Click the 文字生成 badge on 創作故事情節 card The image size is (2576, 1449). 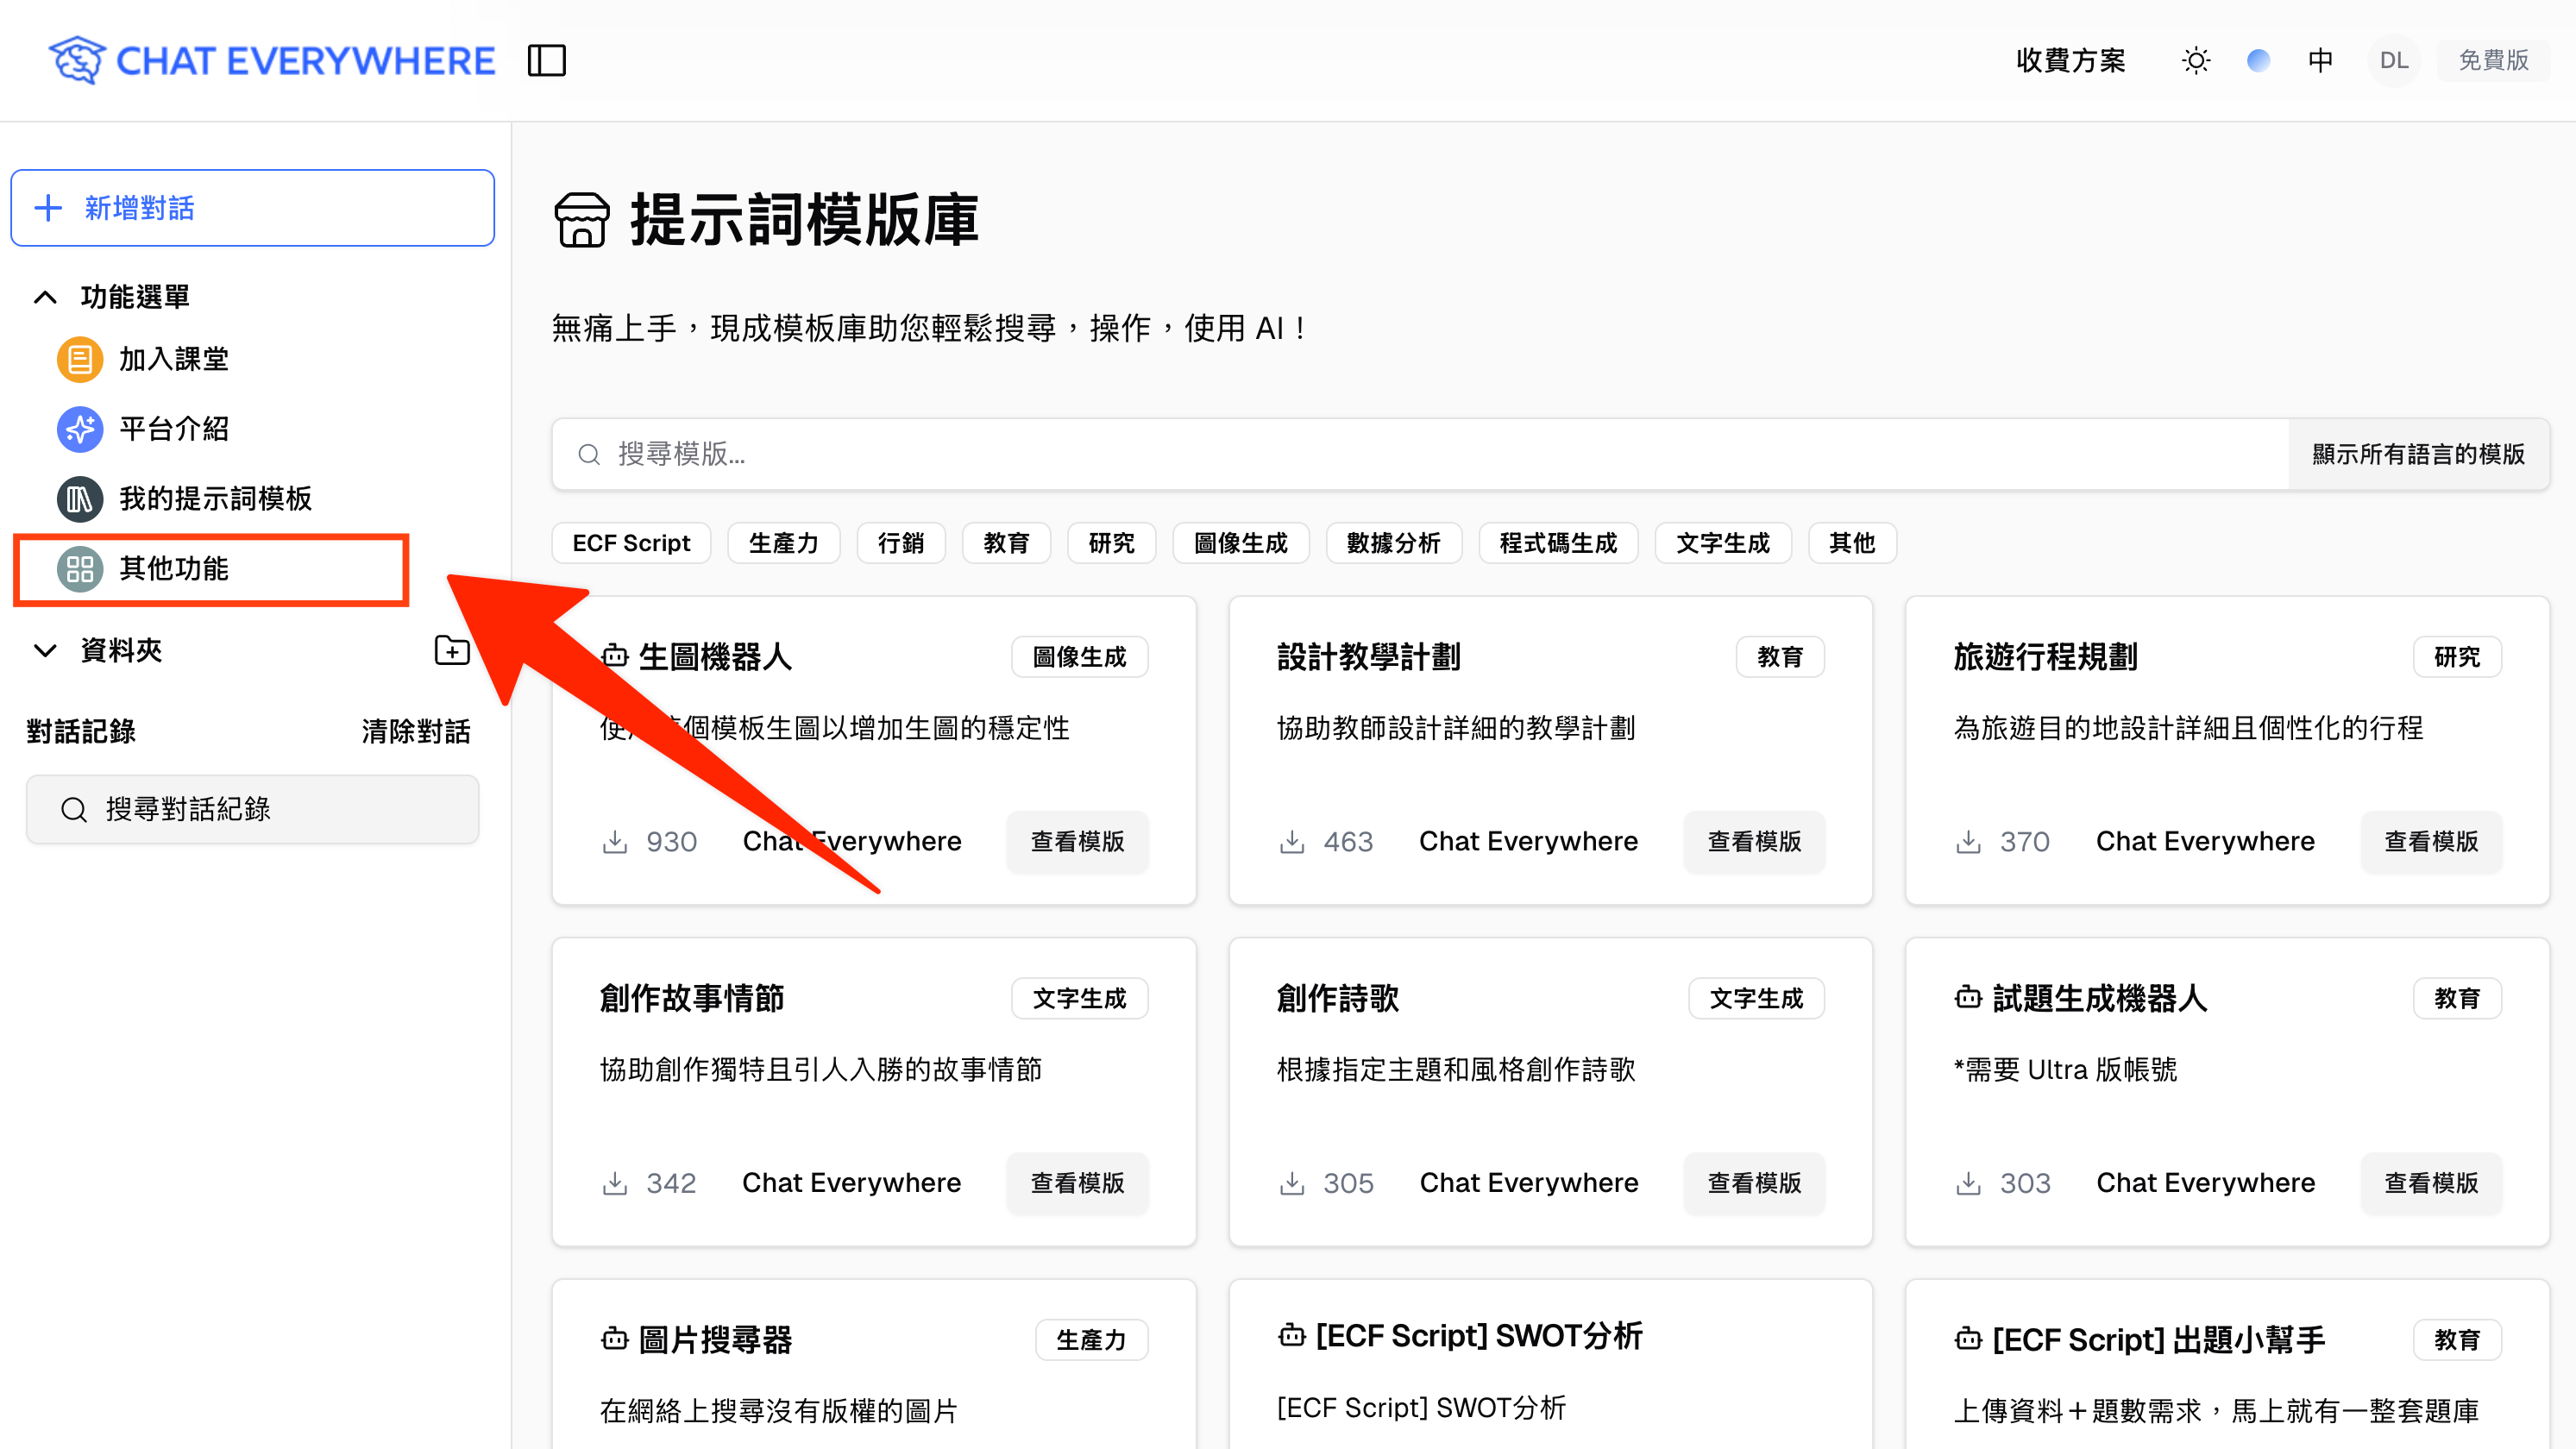point(1079,998)
